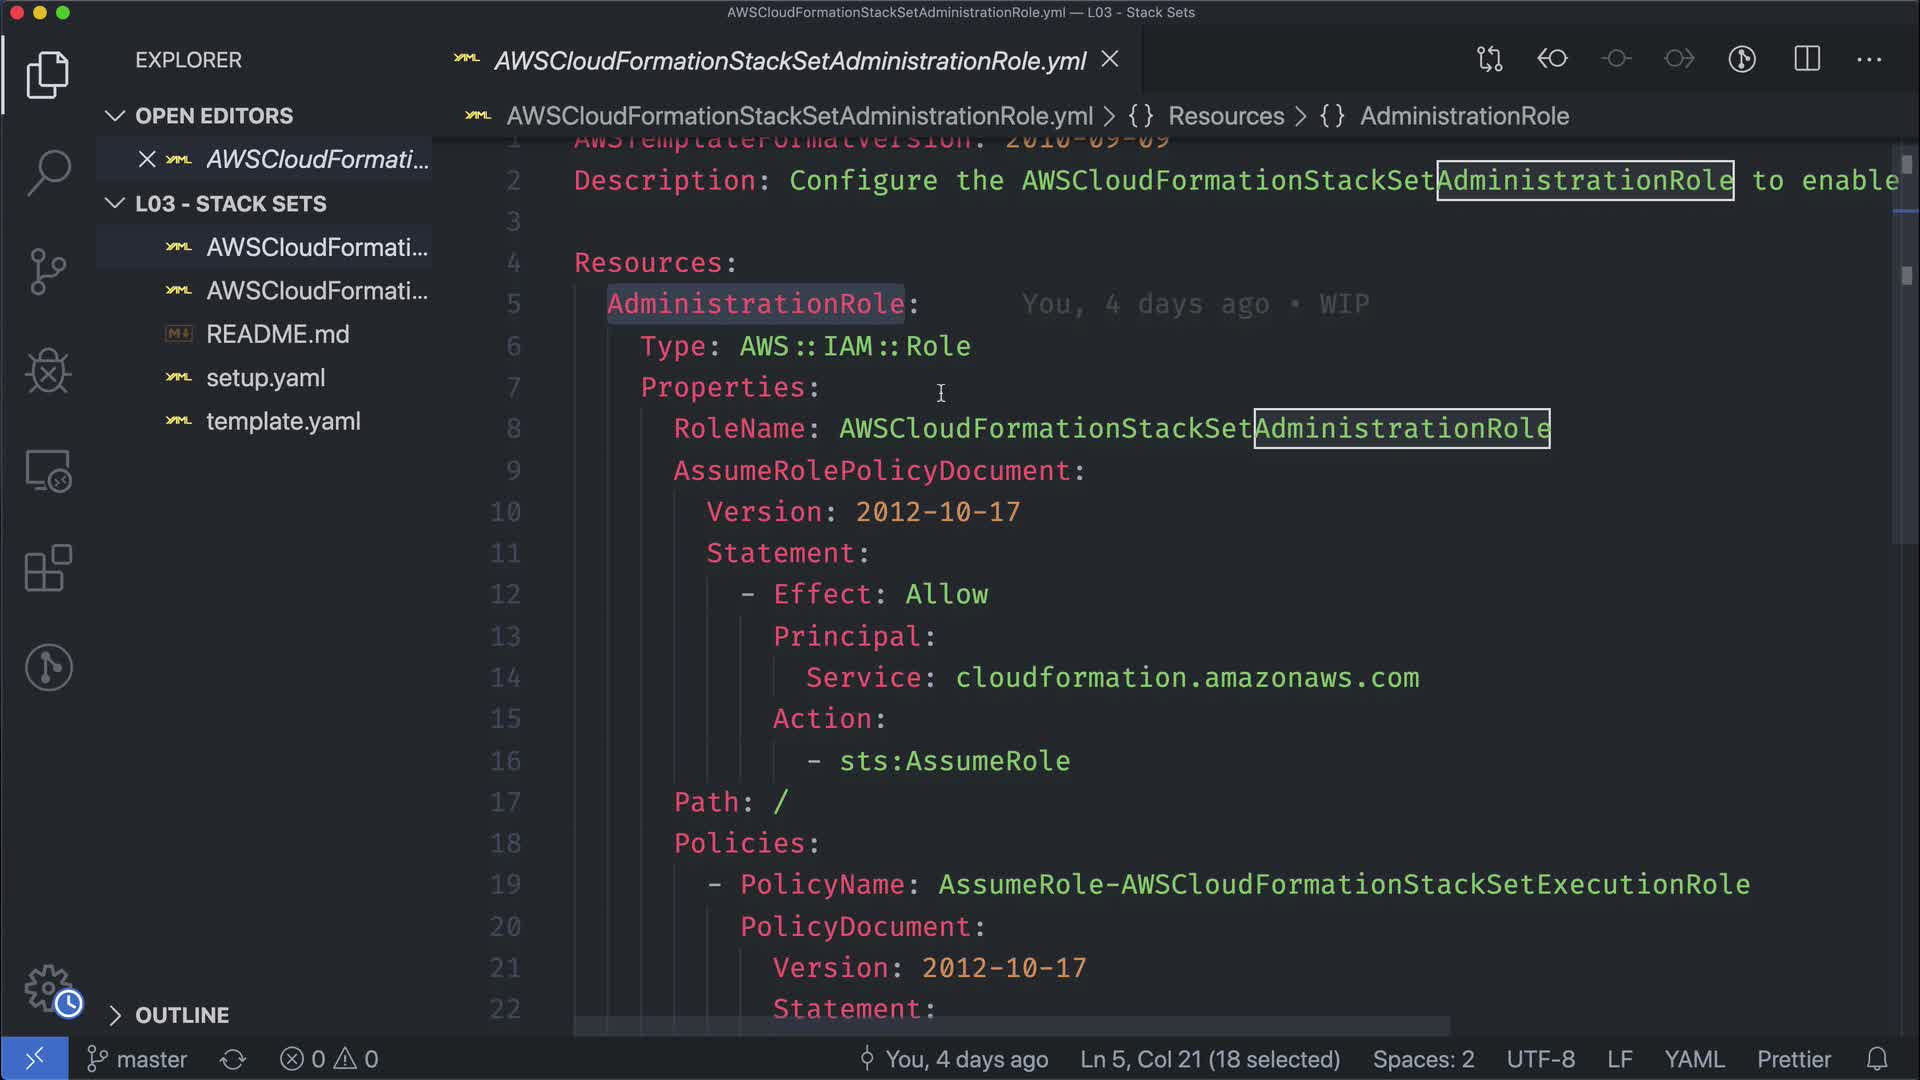Click the notifications bell in status bar

pyautogui.click(x=1877, y=1059)
